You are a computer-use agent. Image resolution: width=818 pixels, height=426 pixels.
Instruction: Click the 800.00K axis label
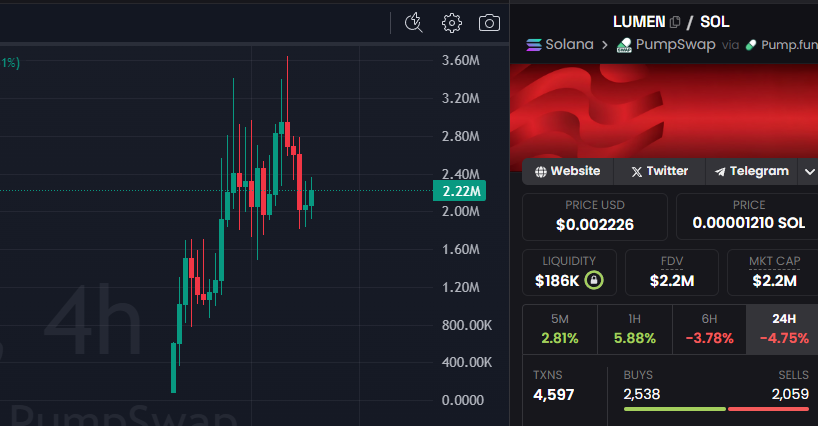click(466, 325)
